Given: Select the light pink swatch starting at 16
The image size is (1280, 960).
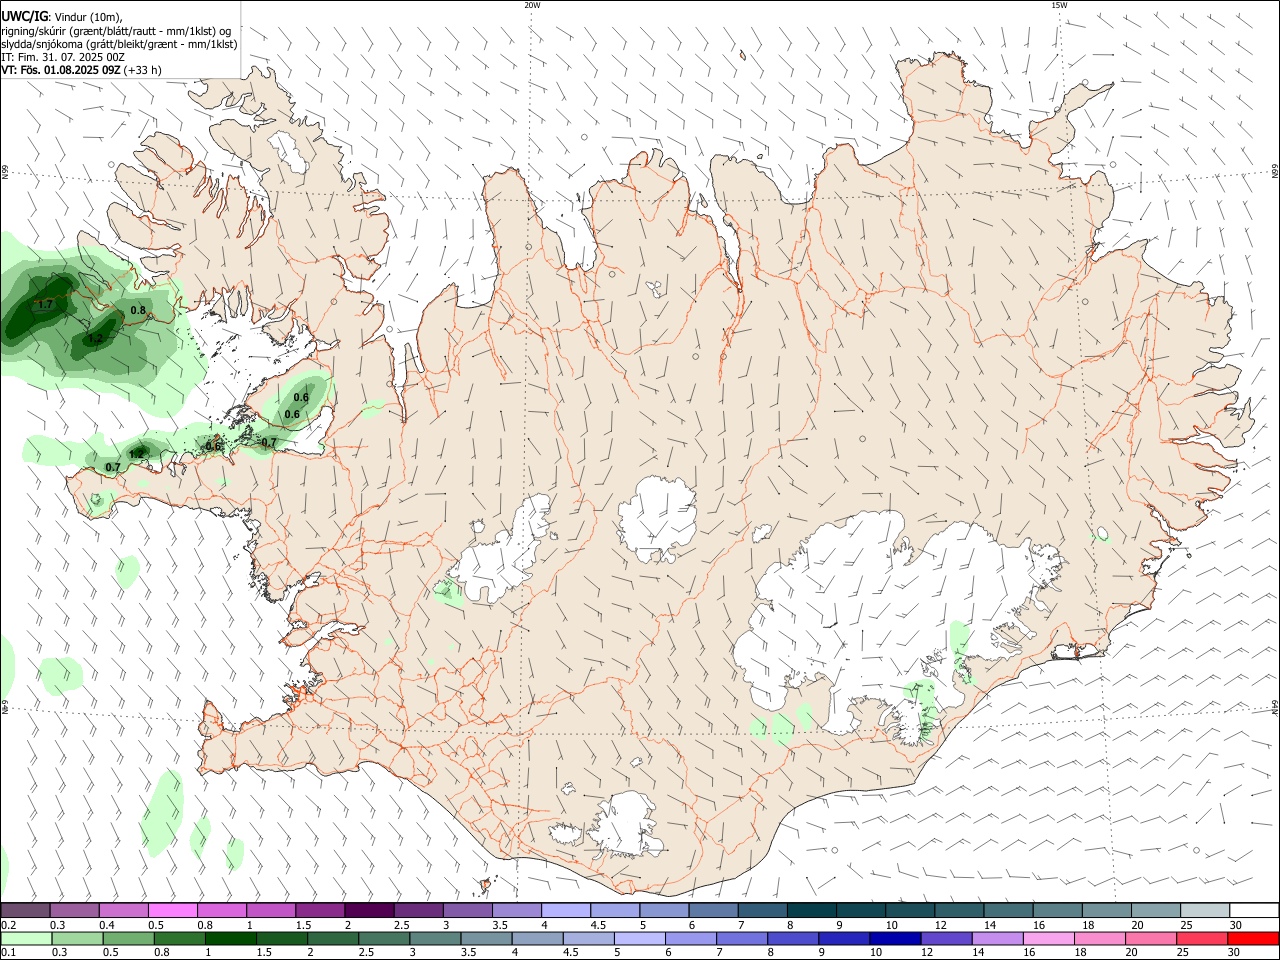Looking at the screenshot, I should click(1049, 938).
